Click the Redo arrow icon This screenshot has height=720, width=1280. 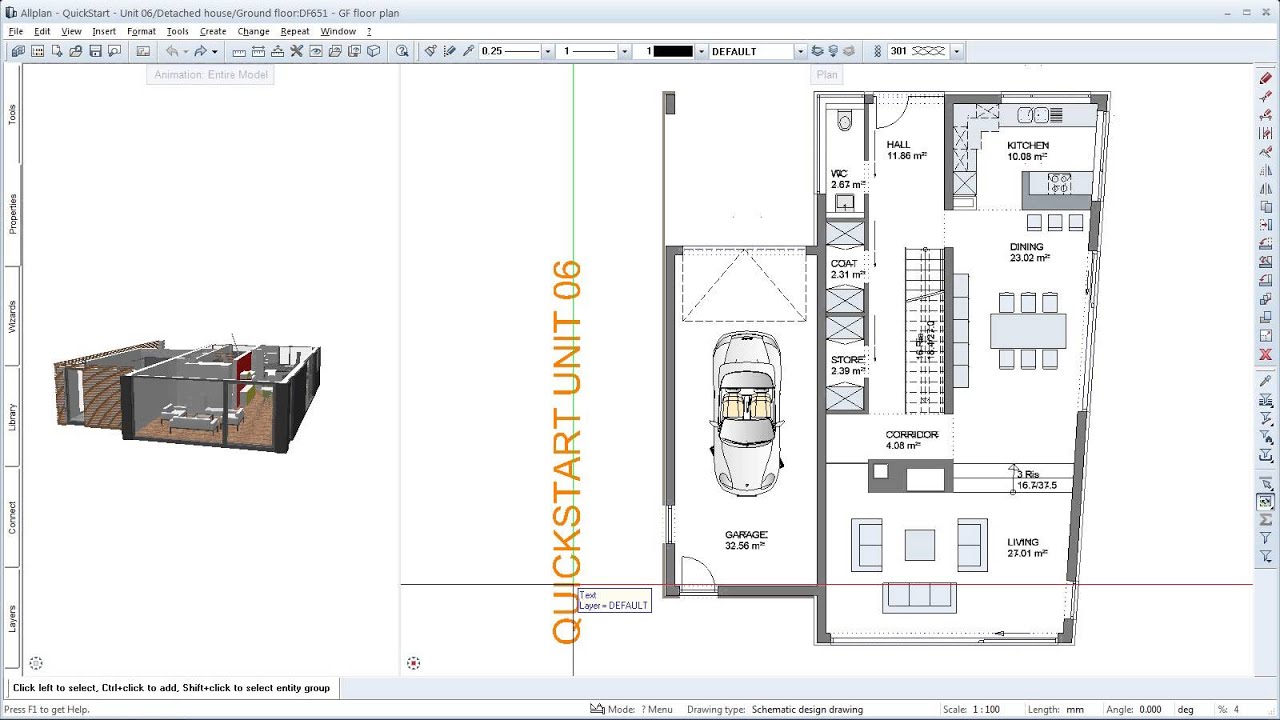(x=200, y=51)
